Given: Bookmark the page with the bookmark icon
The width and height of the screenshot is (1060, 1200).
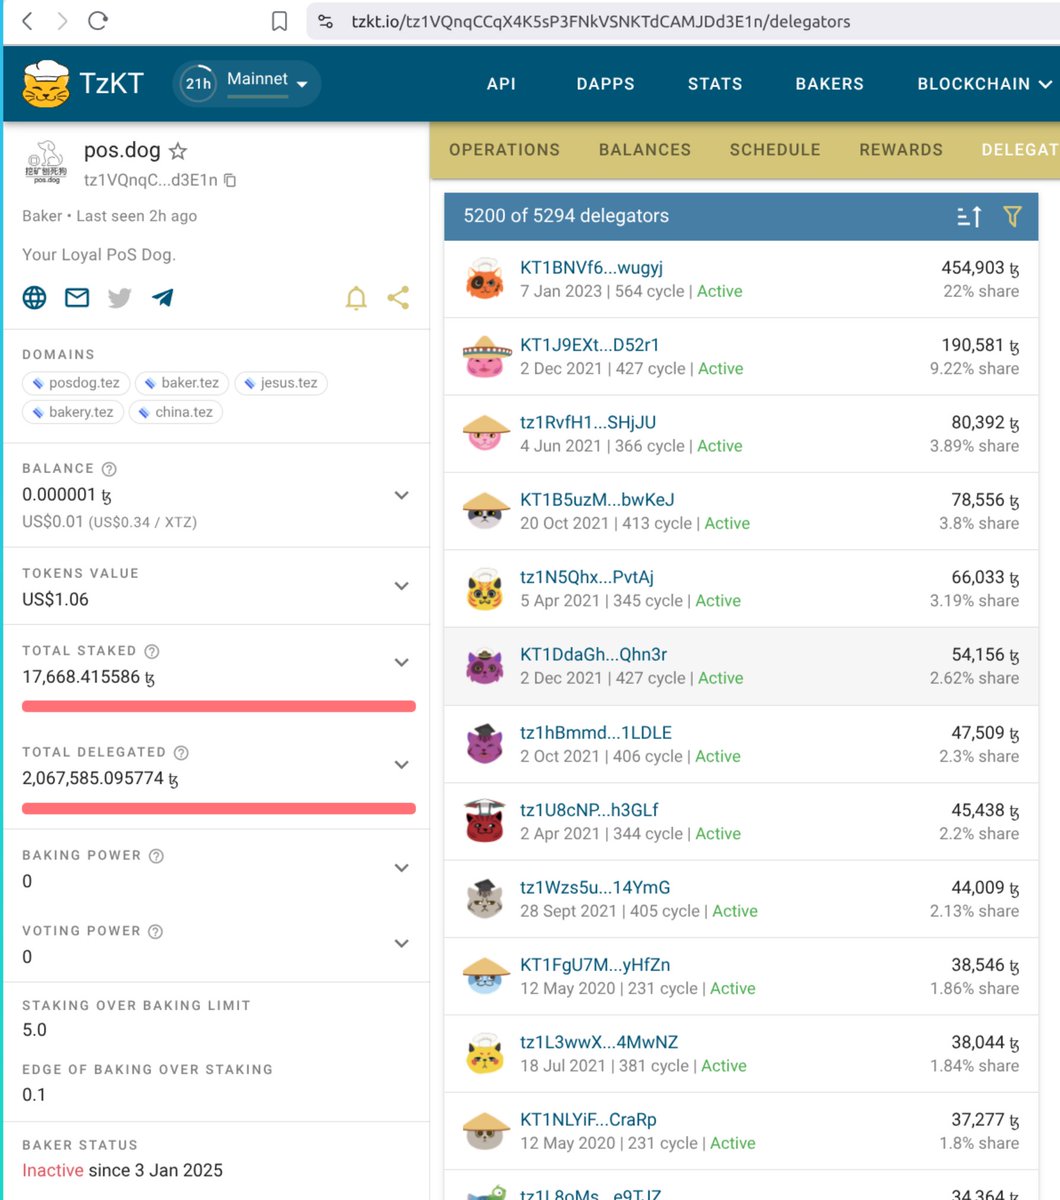Looking at the screenshot, I should 280,21.
